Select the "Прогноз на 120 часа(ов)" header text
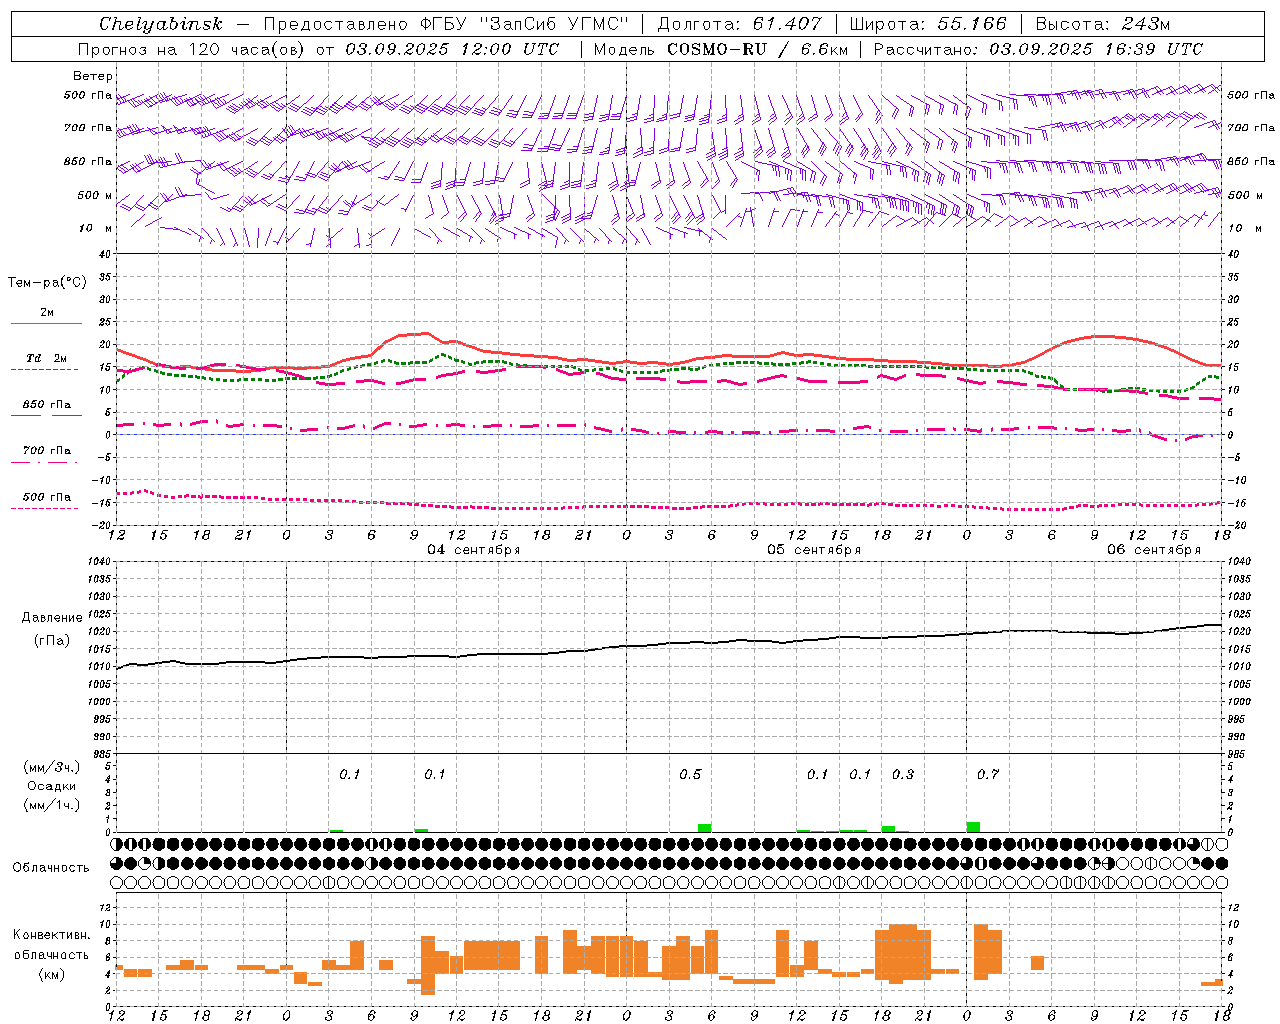The height and width of the screenshot is (1024, 1280). point(192,49)
